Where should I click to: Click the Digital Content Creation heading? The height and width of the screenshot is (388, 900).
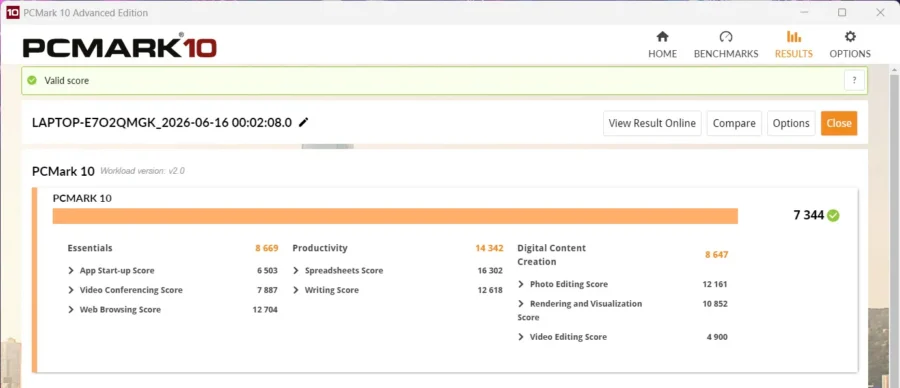click(552, 255)
